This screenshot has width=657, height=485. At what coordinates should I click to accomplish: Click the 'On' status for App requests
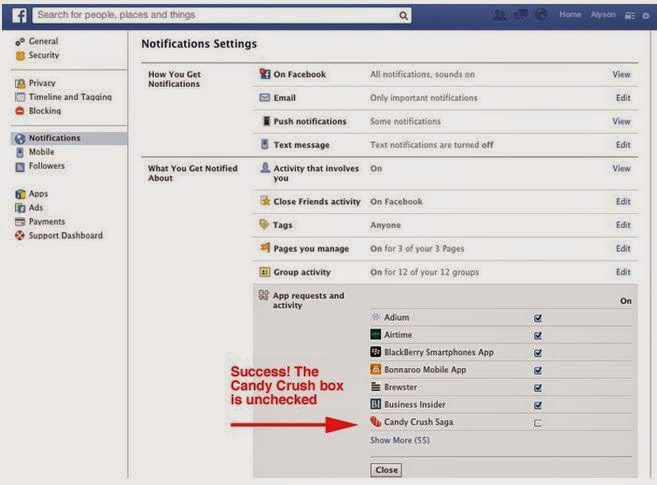[x=626, y=301]
